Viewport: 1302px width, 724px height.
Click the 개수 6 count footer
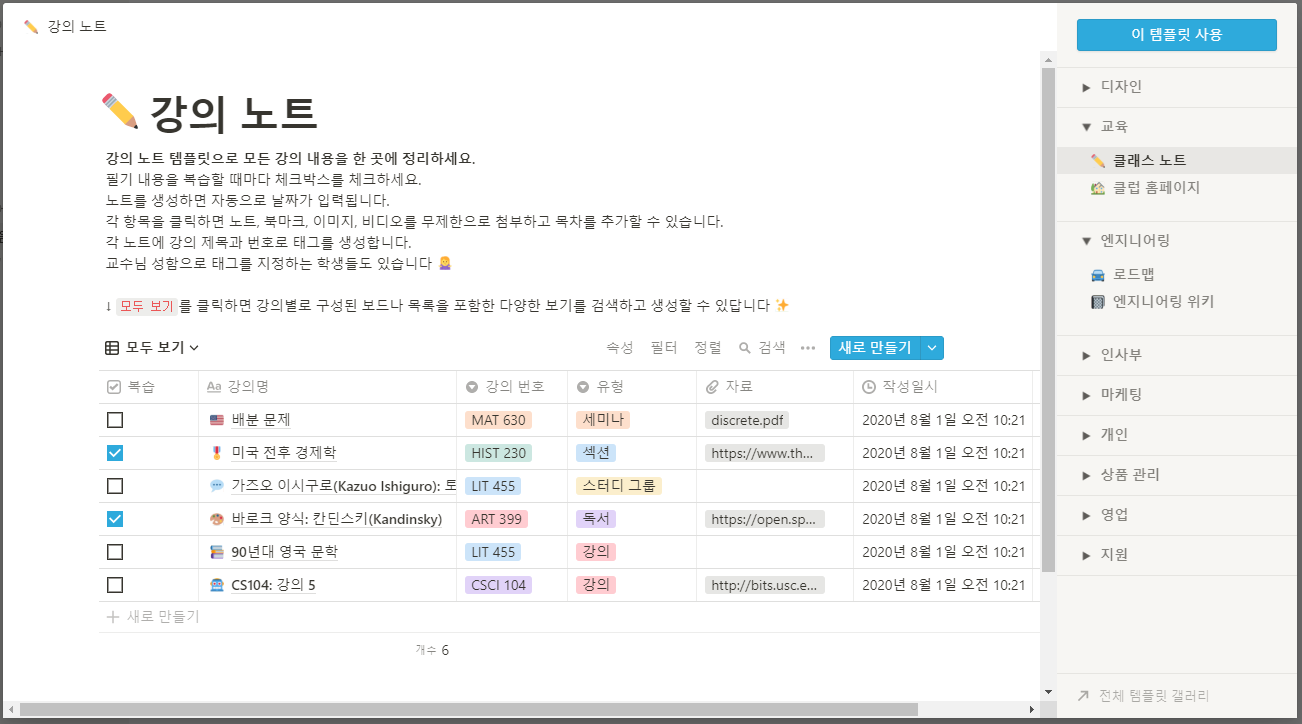pyautogui.click(x=432, y=650)
